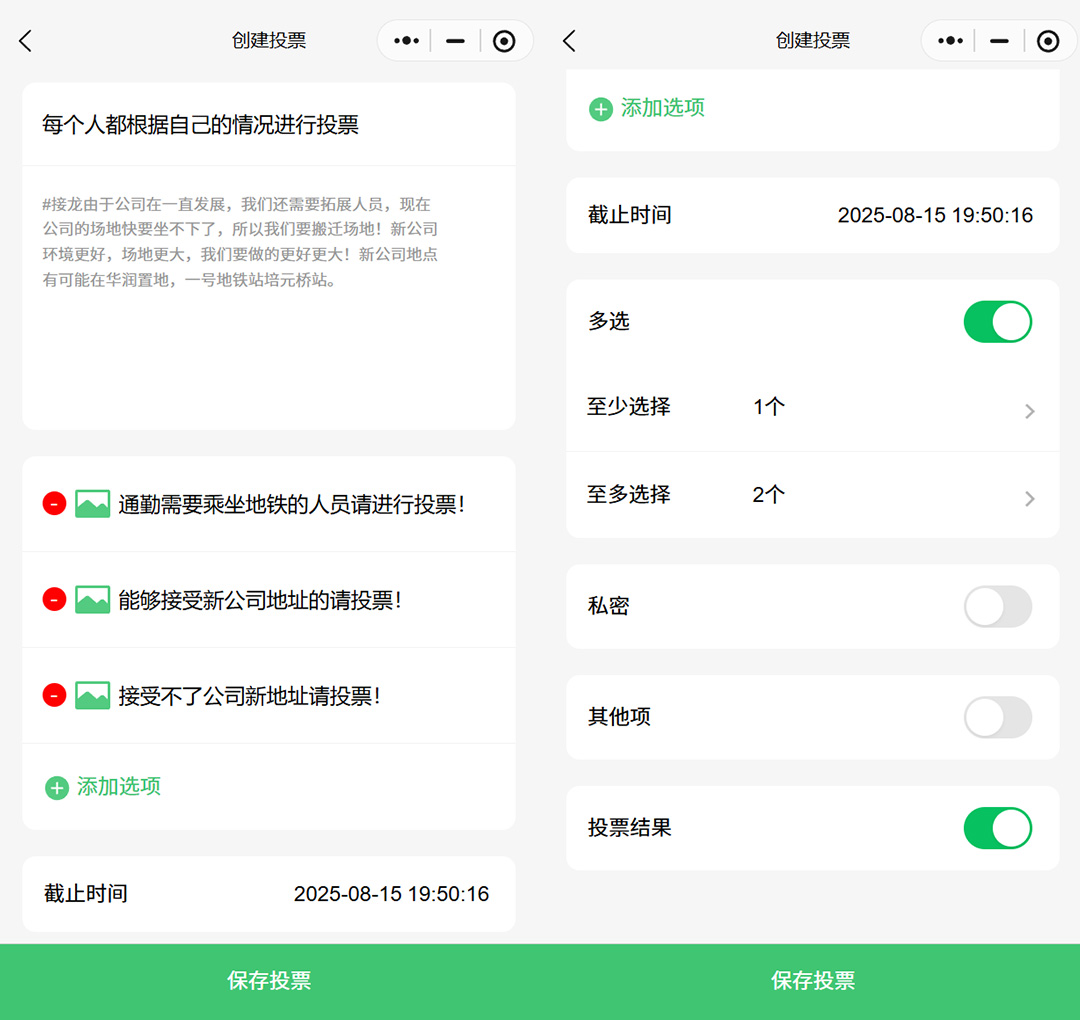
Task: Edit option text 通勤需要乘坐地铁的人员请进行投票
Action: tap(291, 504)
